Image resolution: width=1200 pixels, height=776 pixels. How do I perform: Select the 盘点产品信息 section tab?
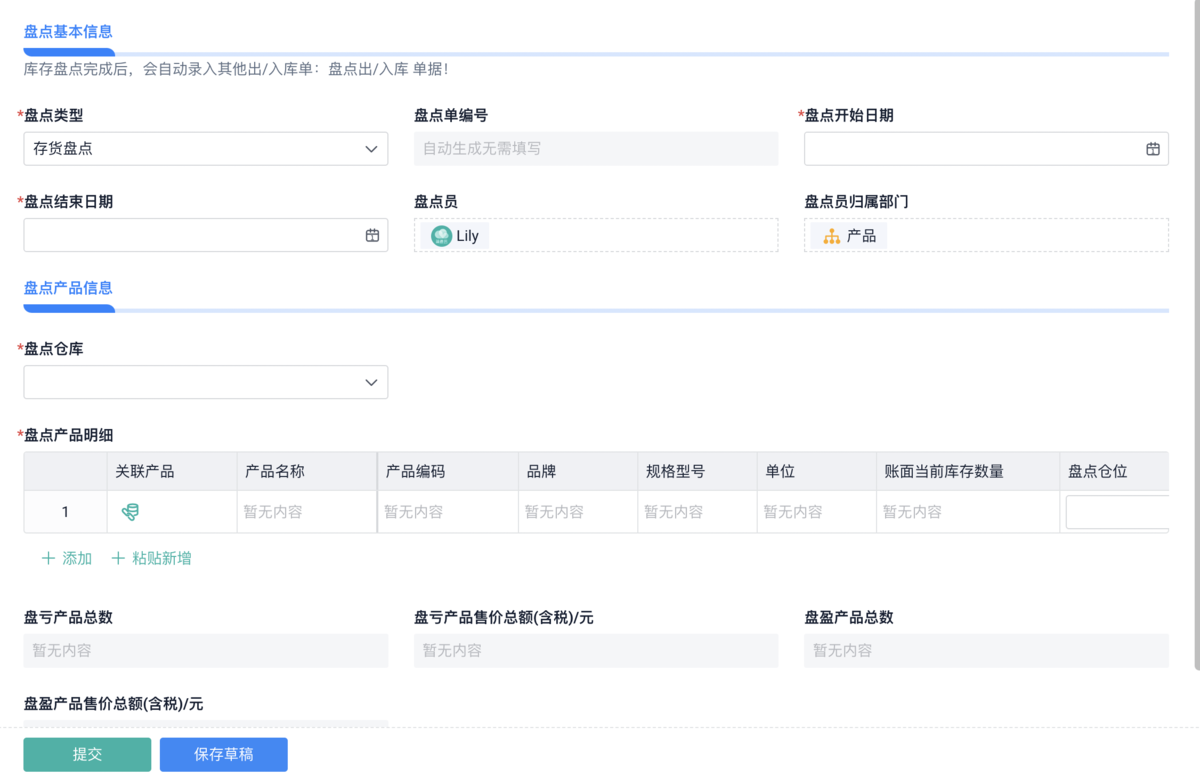coord(68,288)
